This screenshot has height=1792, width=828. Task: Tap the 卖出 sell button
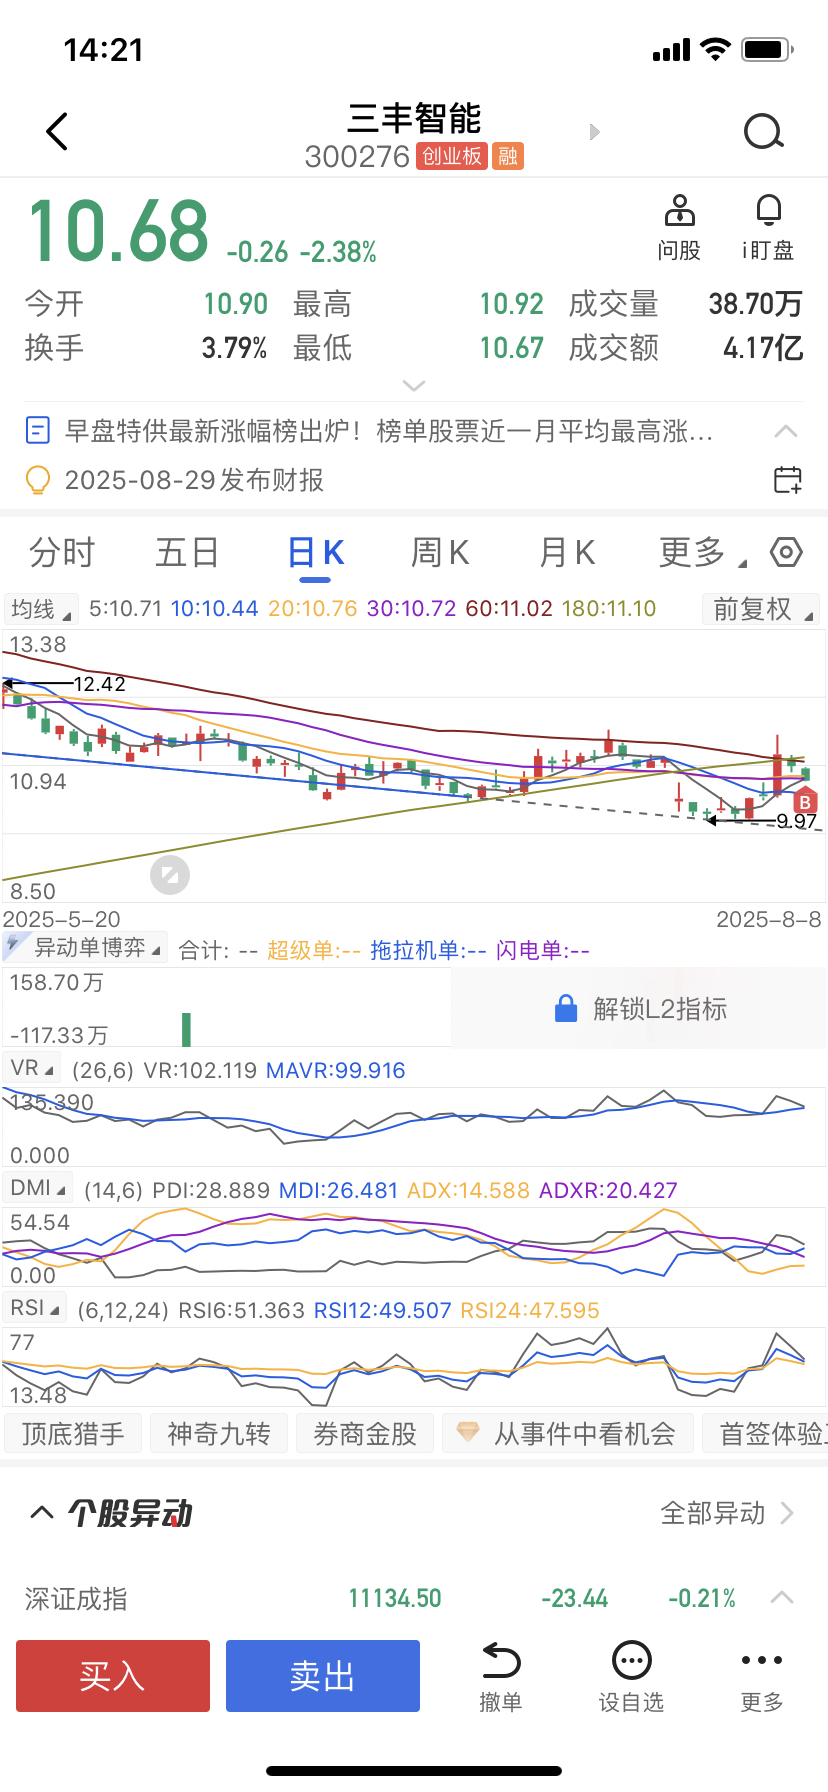tap(323, 1676)
